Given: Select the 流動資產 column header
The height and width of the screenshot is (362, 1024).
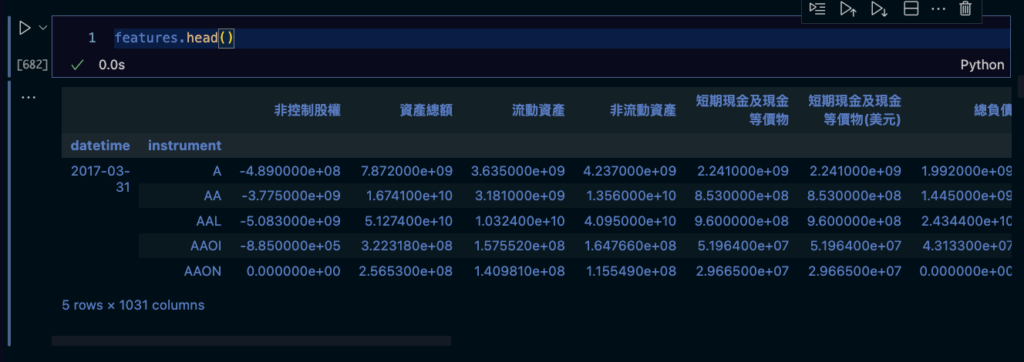Looking at the screenshot, I should tap(538, 110).
